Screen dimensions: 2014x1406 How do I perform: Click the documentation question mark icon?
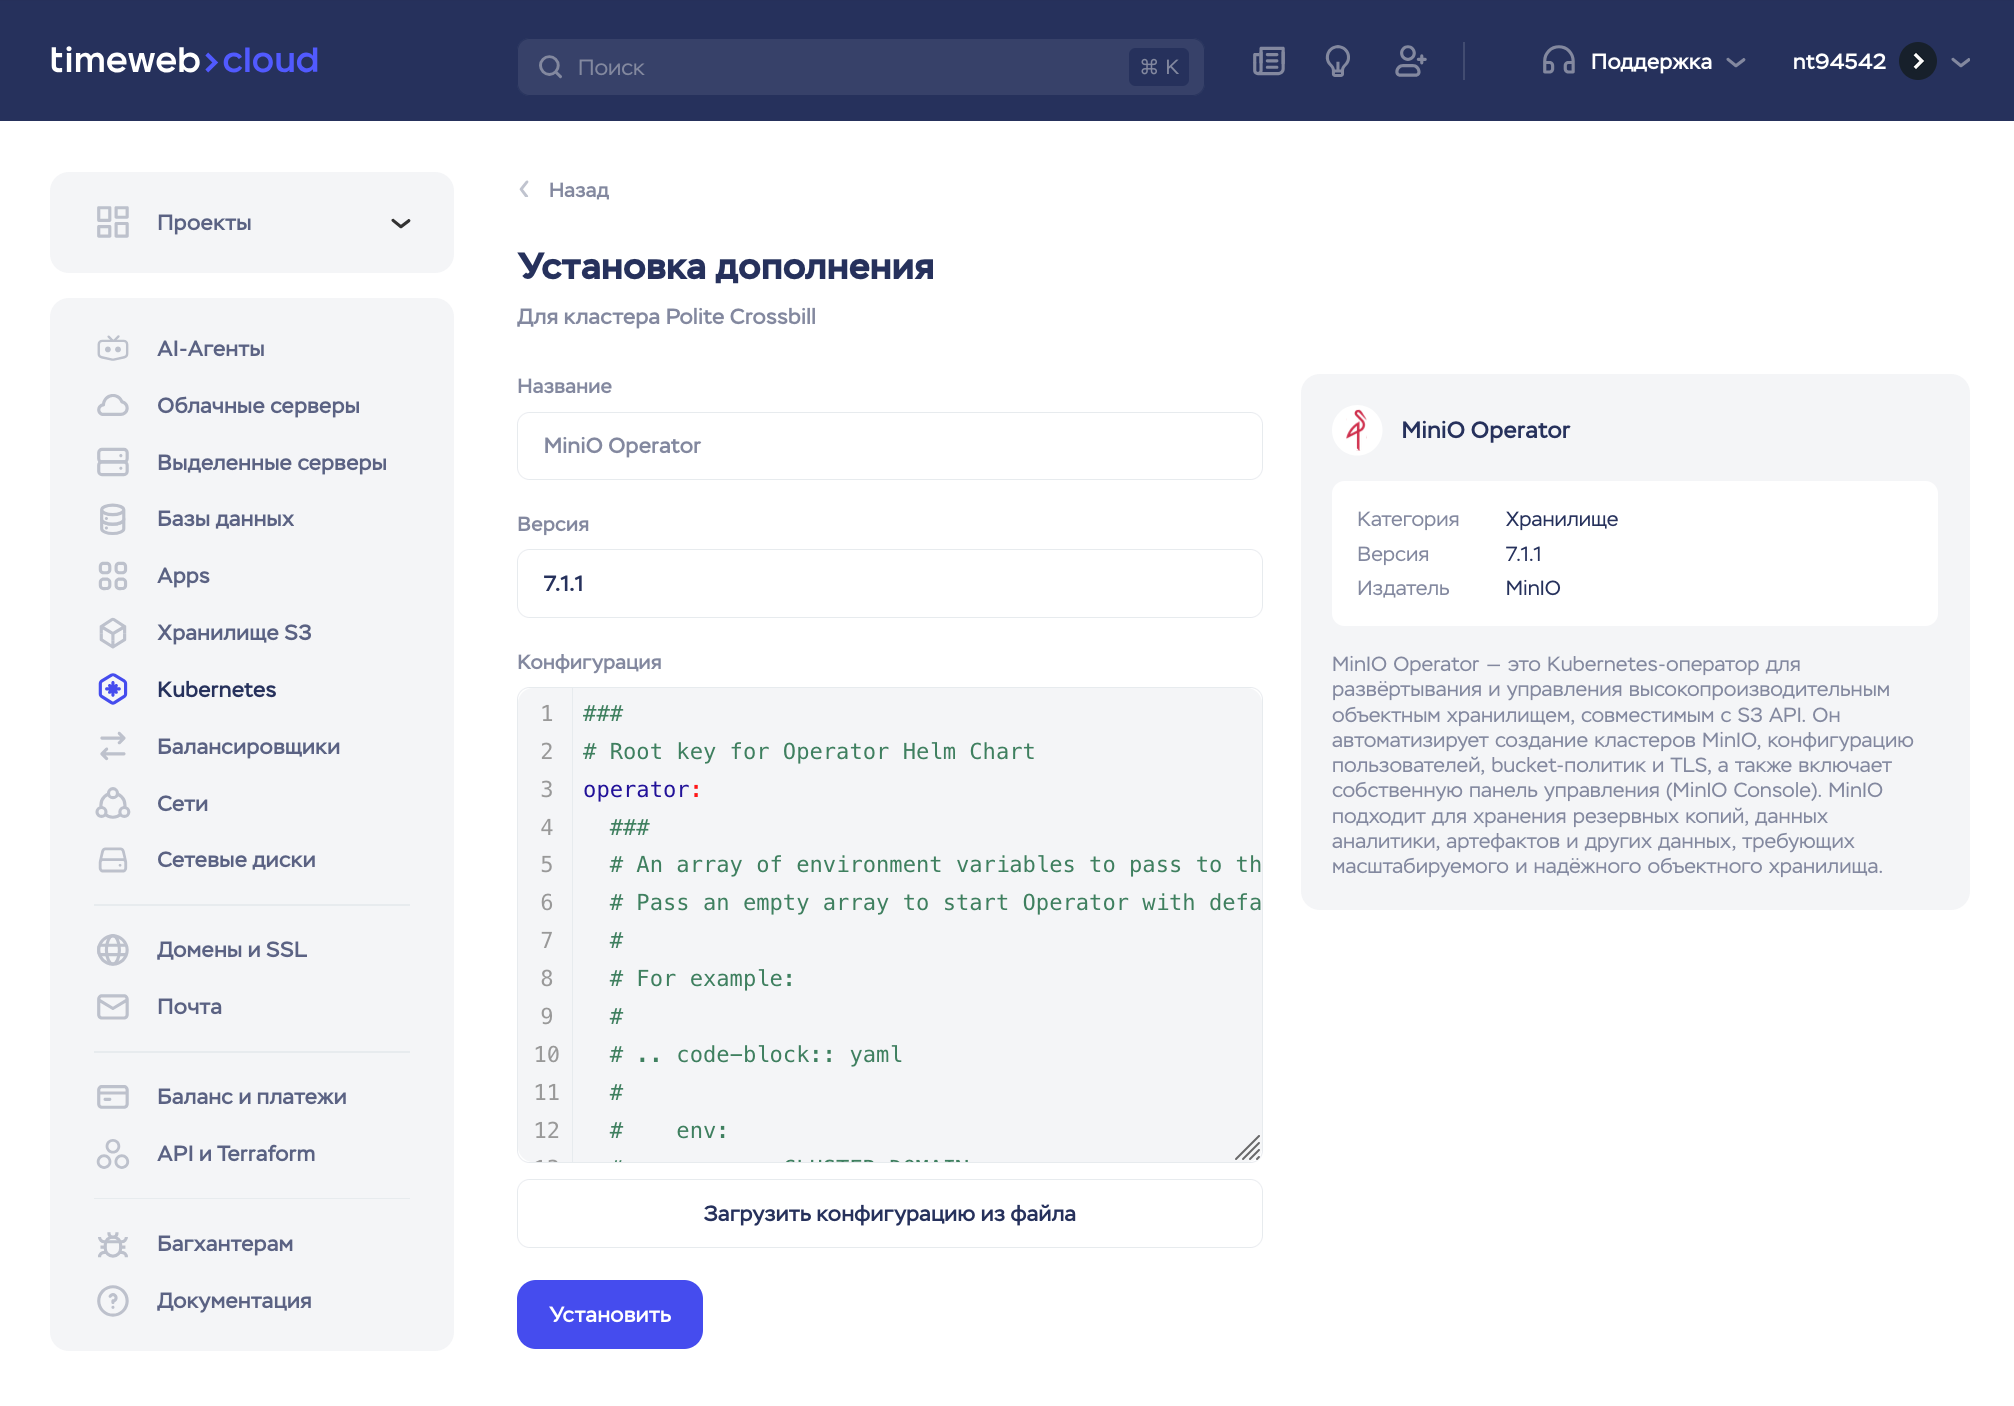point(113,1300)
